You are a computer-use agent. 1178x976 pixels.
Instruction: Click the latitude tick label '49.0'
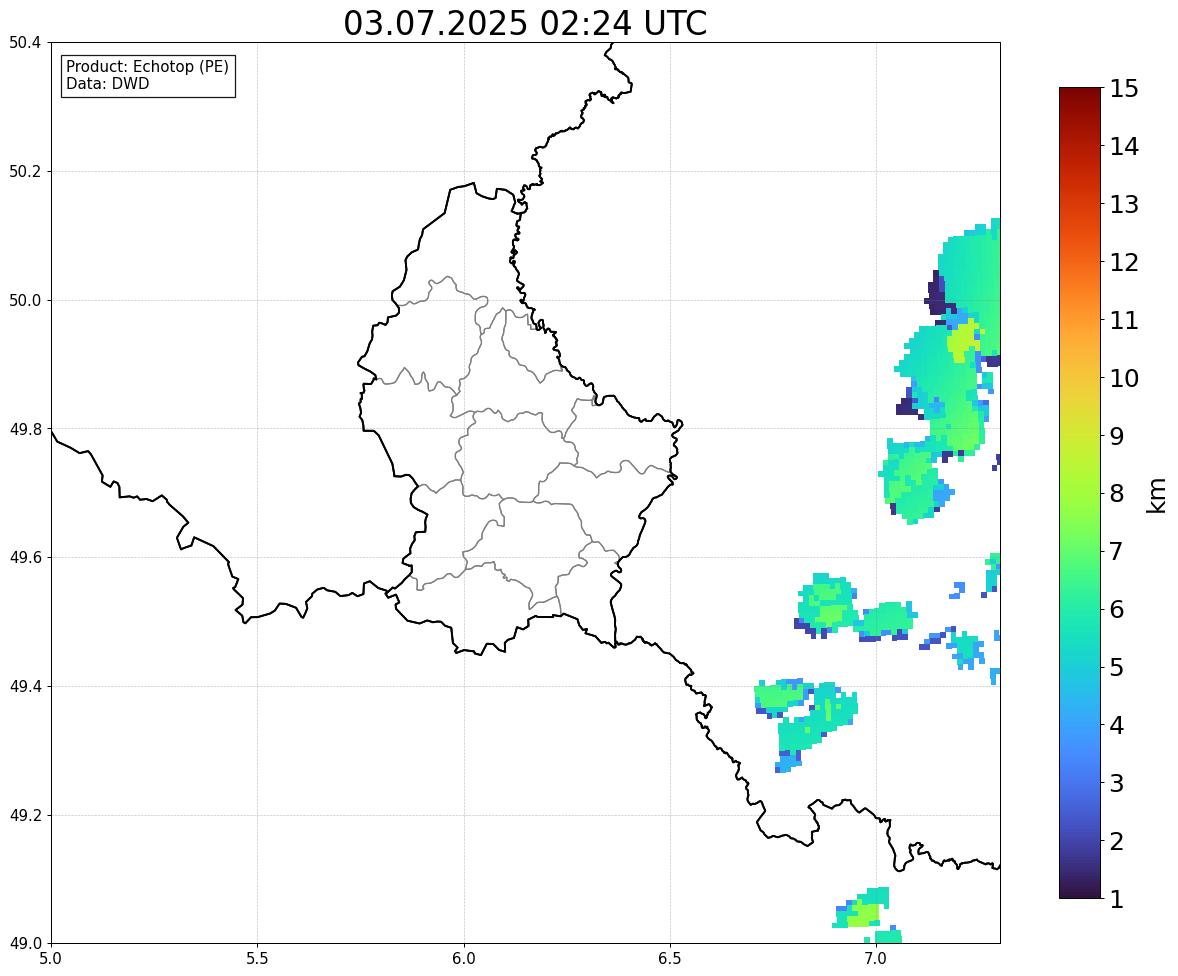click(25, 944)
